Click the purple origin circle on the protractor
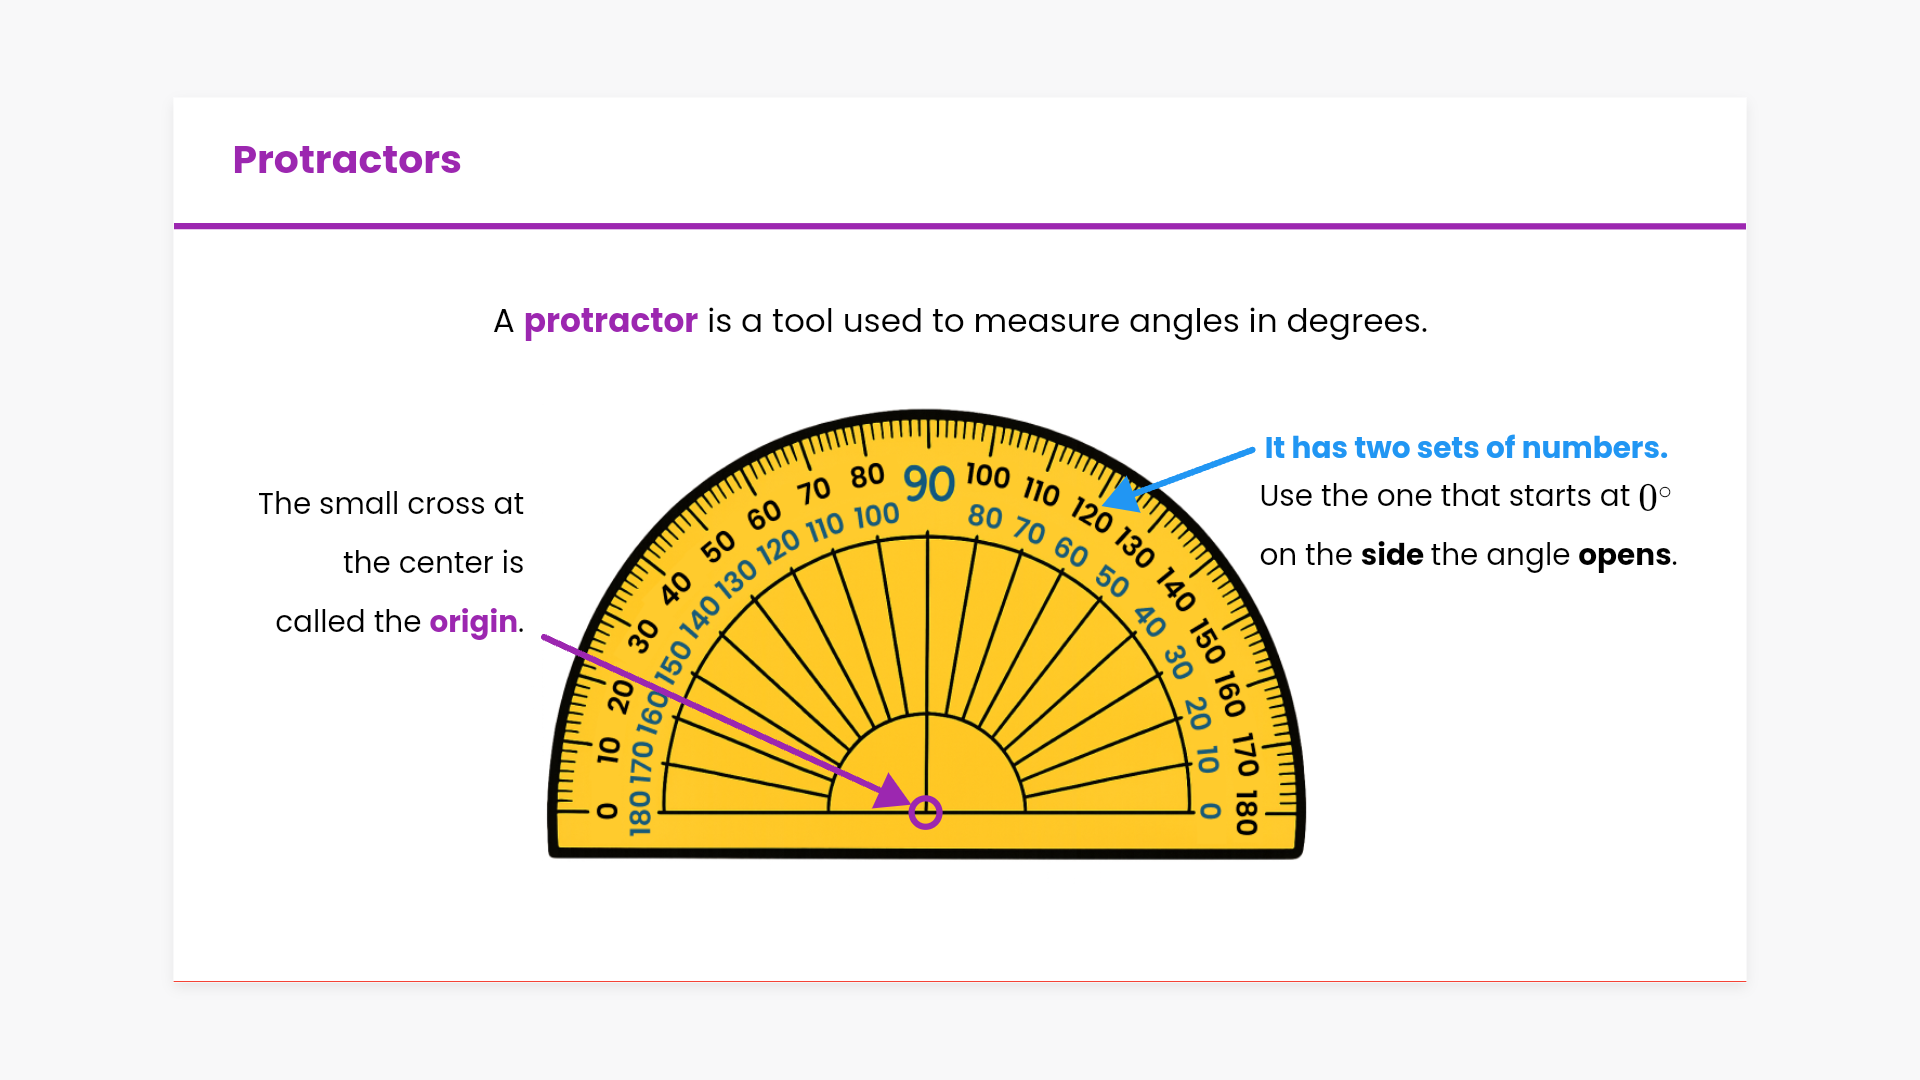Image resolution: width=1920 pixels, height=1080 pixels. (x=925, y=812)
